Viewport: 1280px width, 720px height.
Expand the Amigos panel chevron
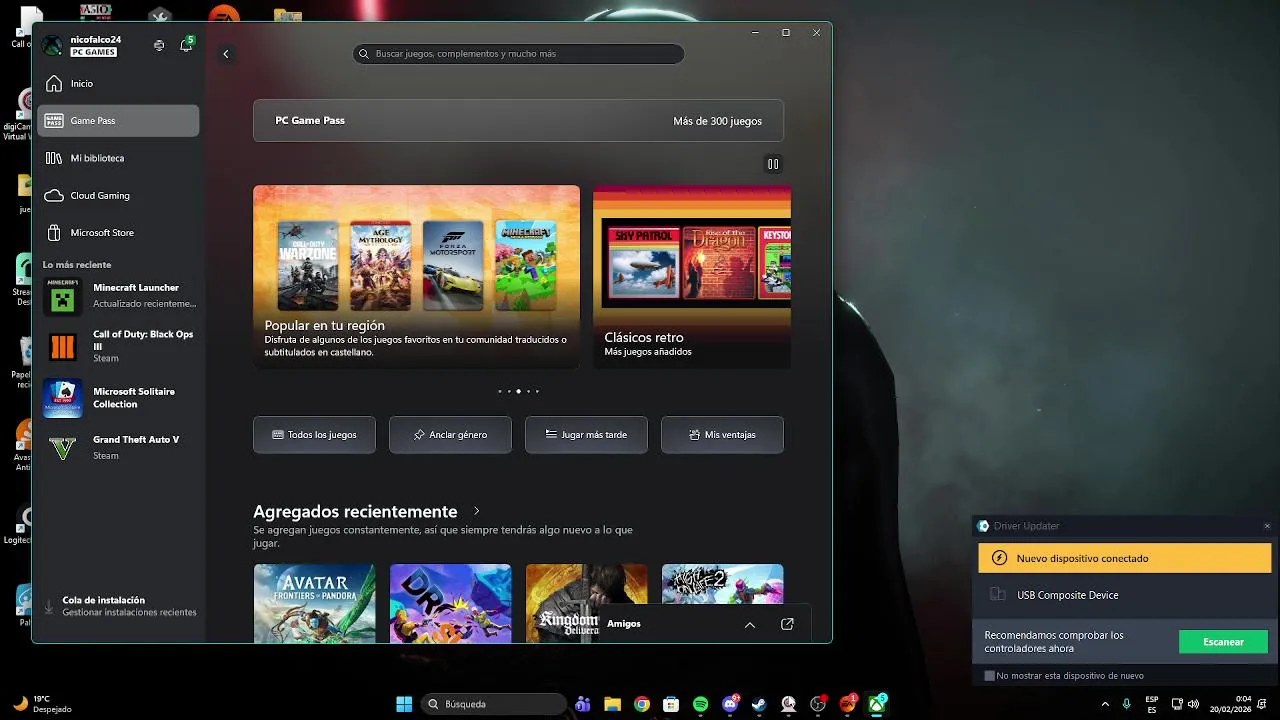750,624
